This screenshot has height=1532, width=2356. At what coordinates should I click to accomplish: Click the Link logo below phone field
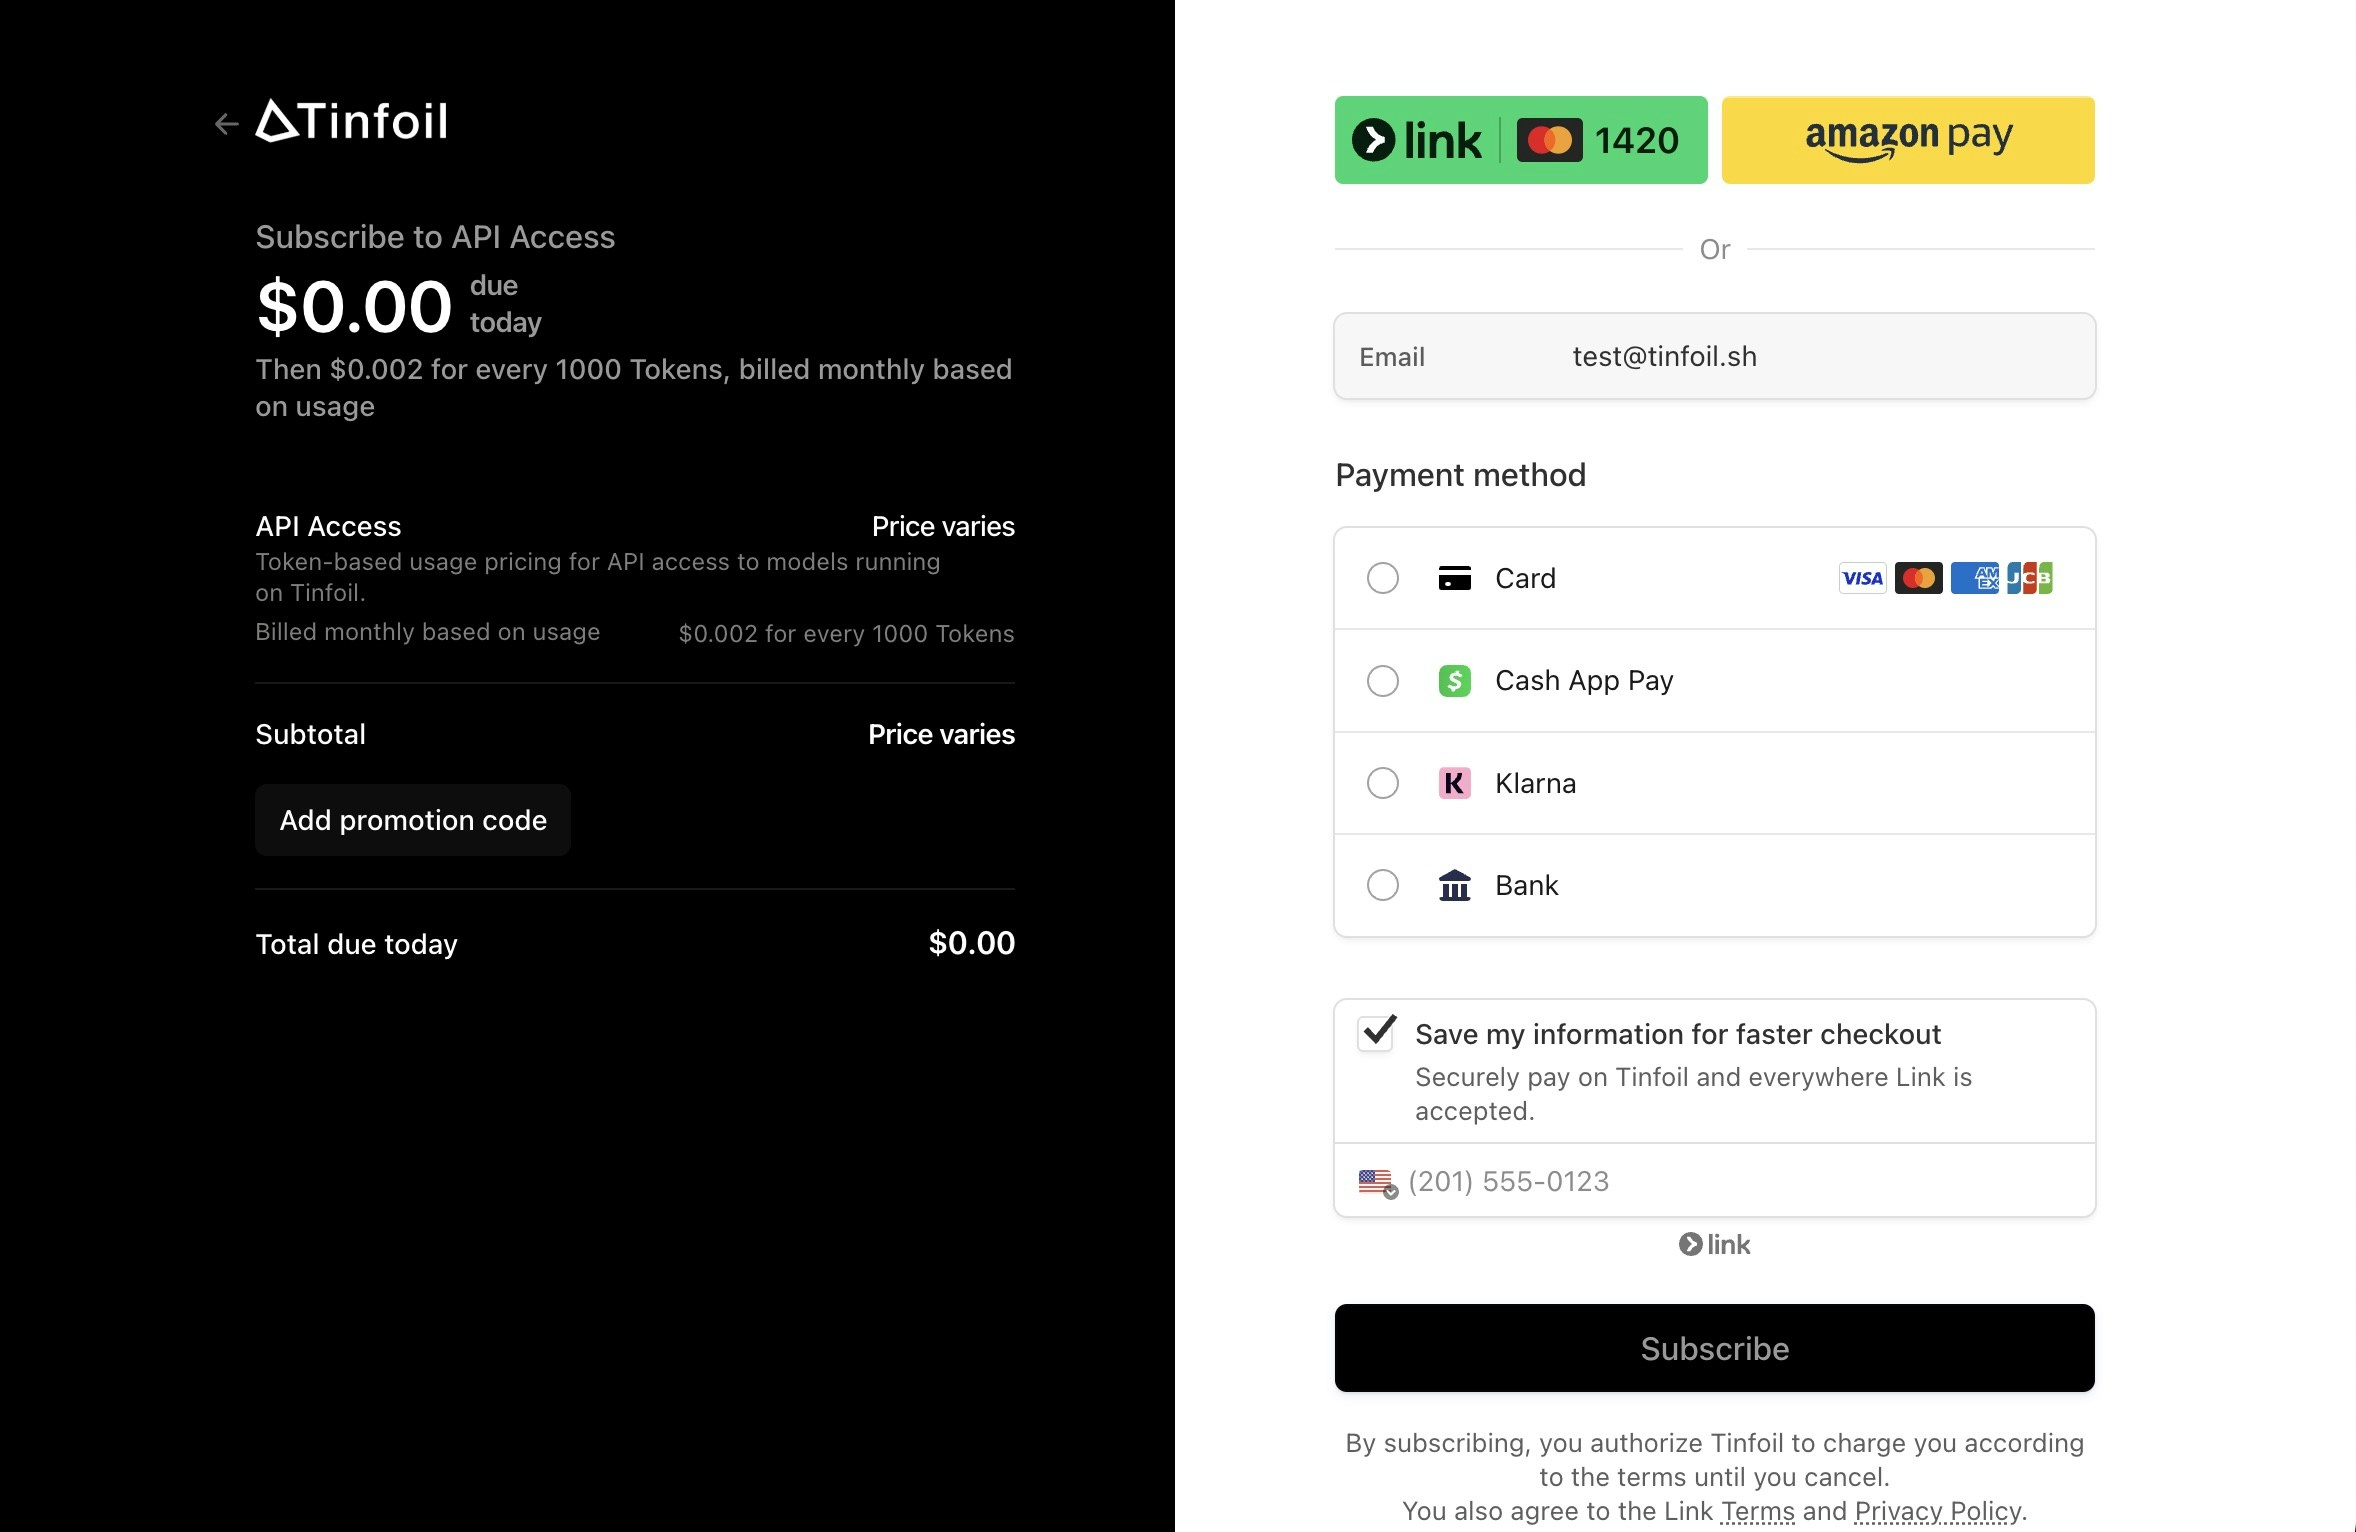[1715, 1244]
